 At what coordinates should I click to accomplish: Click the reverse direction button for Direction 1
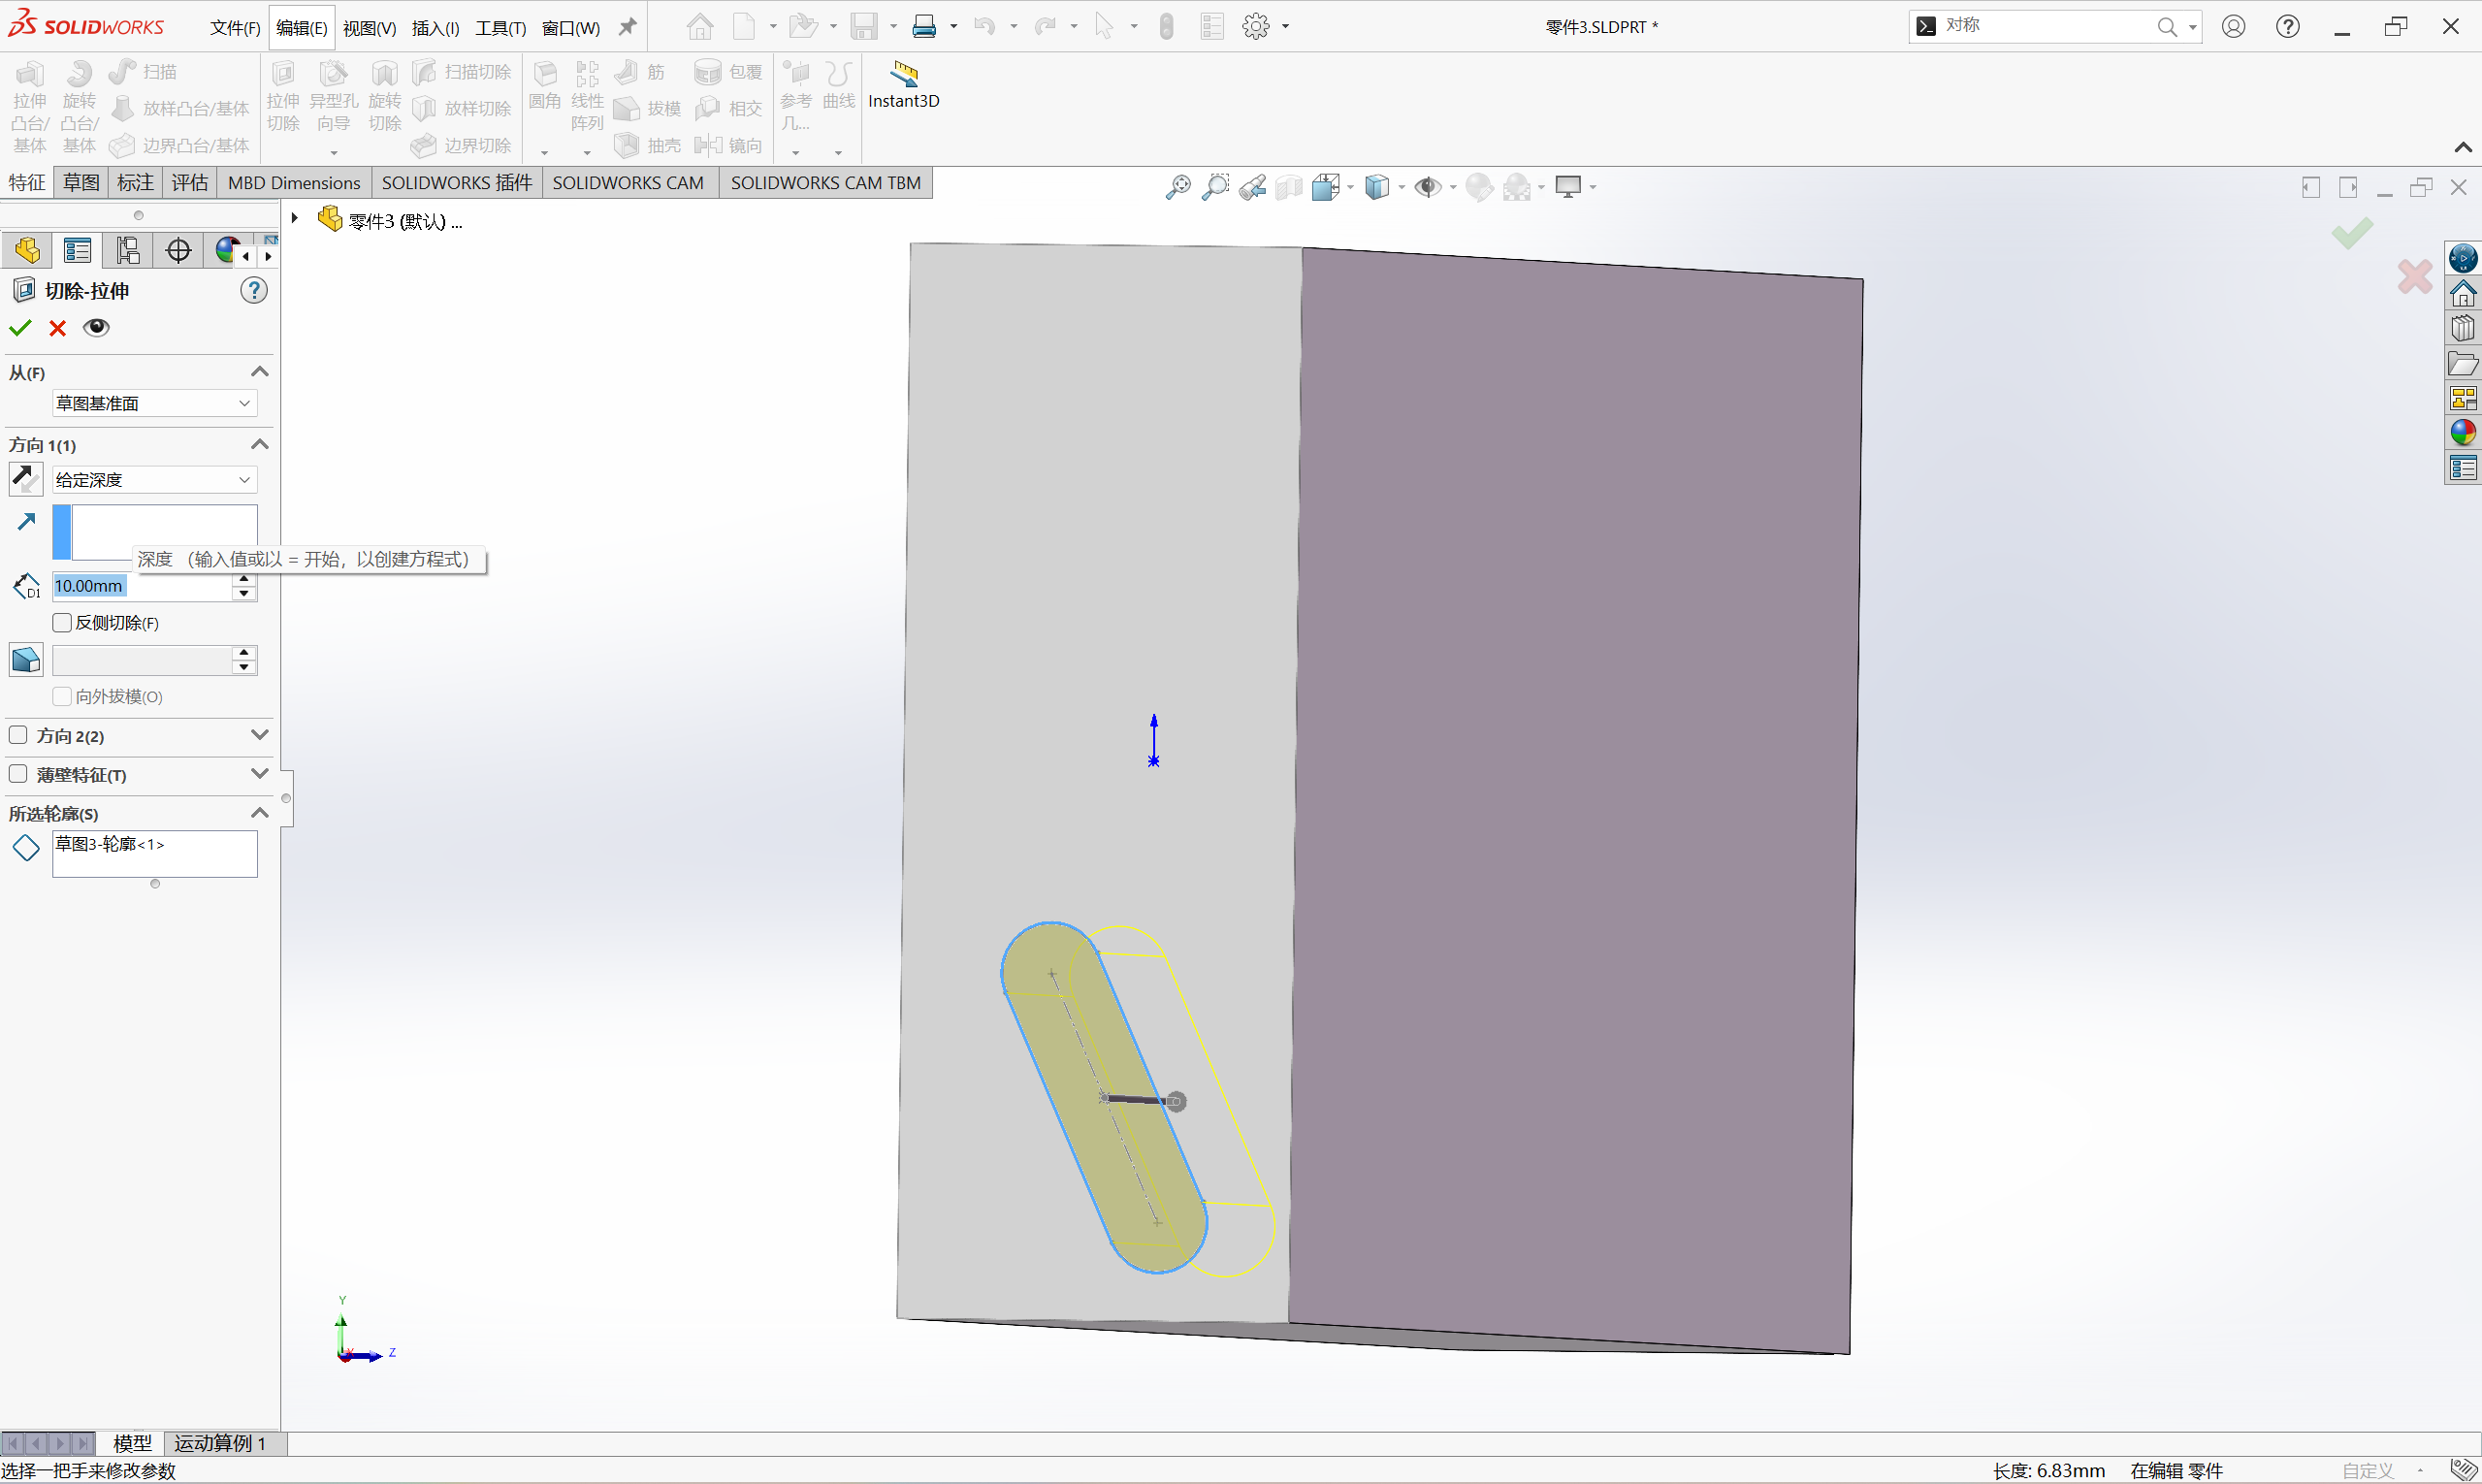coord(26,479)
